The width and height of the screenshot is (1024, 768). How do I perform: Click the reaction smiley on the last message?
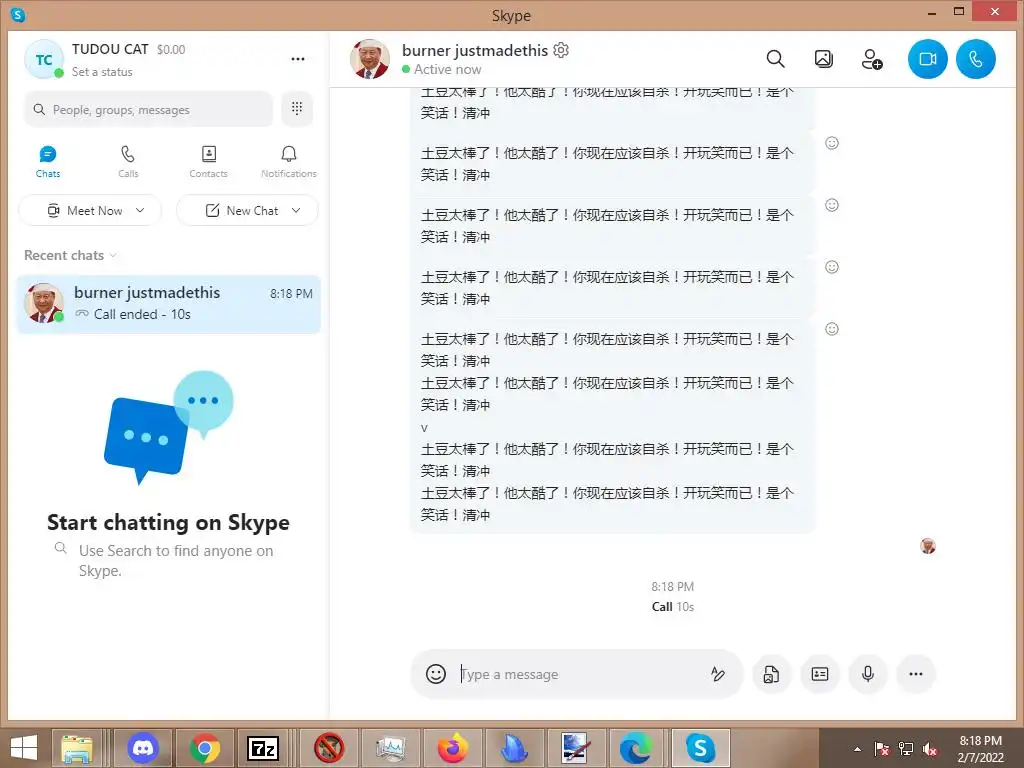click(x=831, y=329)
